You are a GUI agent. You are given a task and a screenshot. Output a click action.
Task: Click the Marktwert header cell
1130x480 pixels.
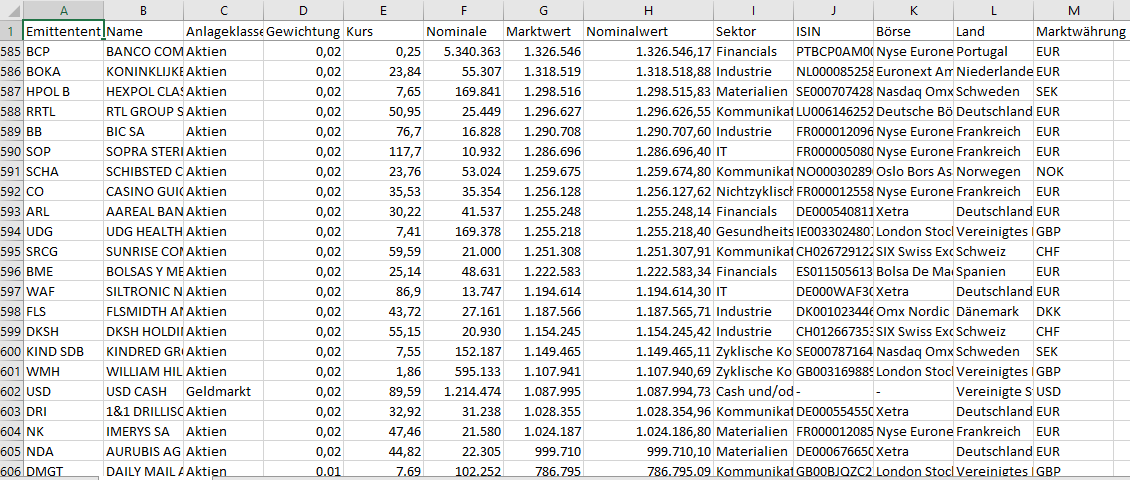click(x=544, y=32)
